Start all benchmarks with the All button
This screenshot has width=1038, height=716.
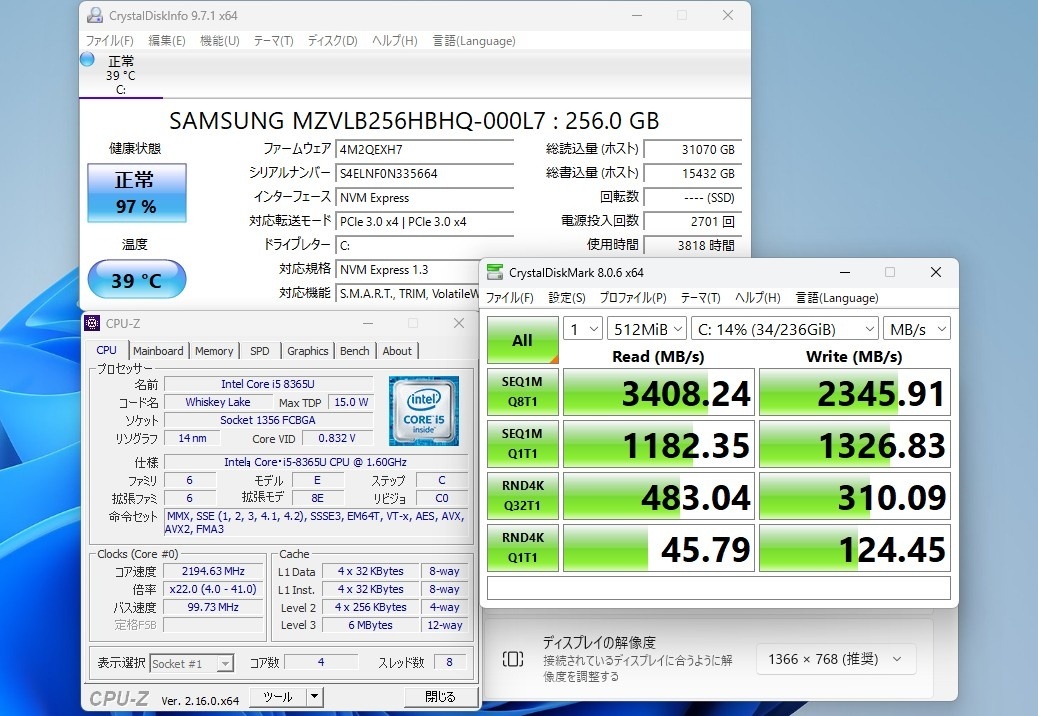522,341
